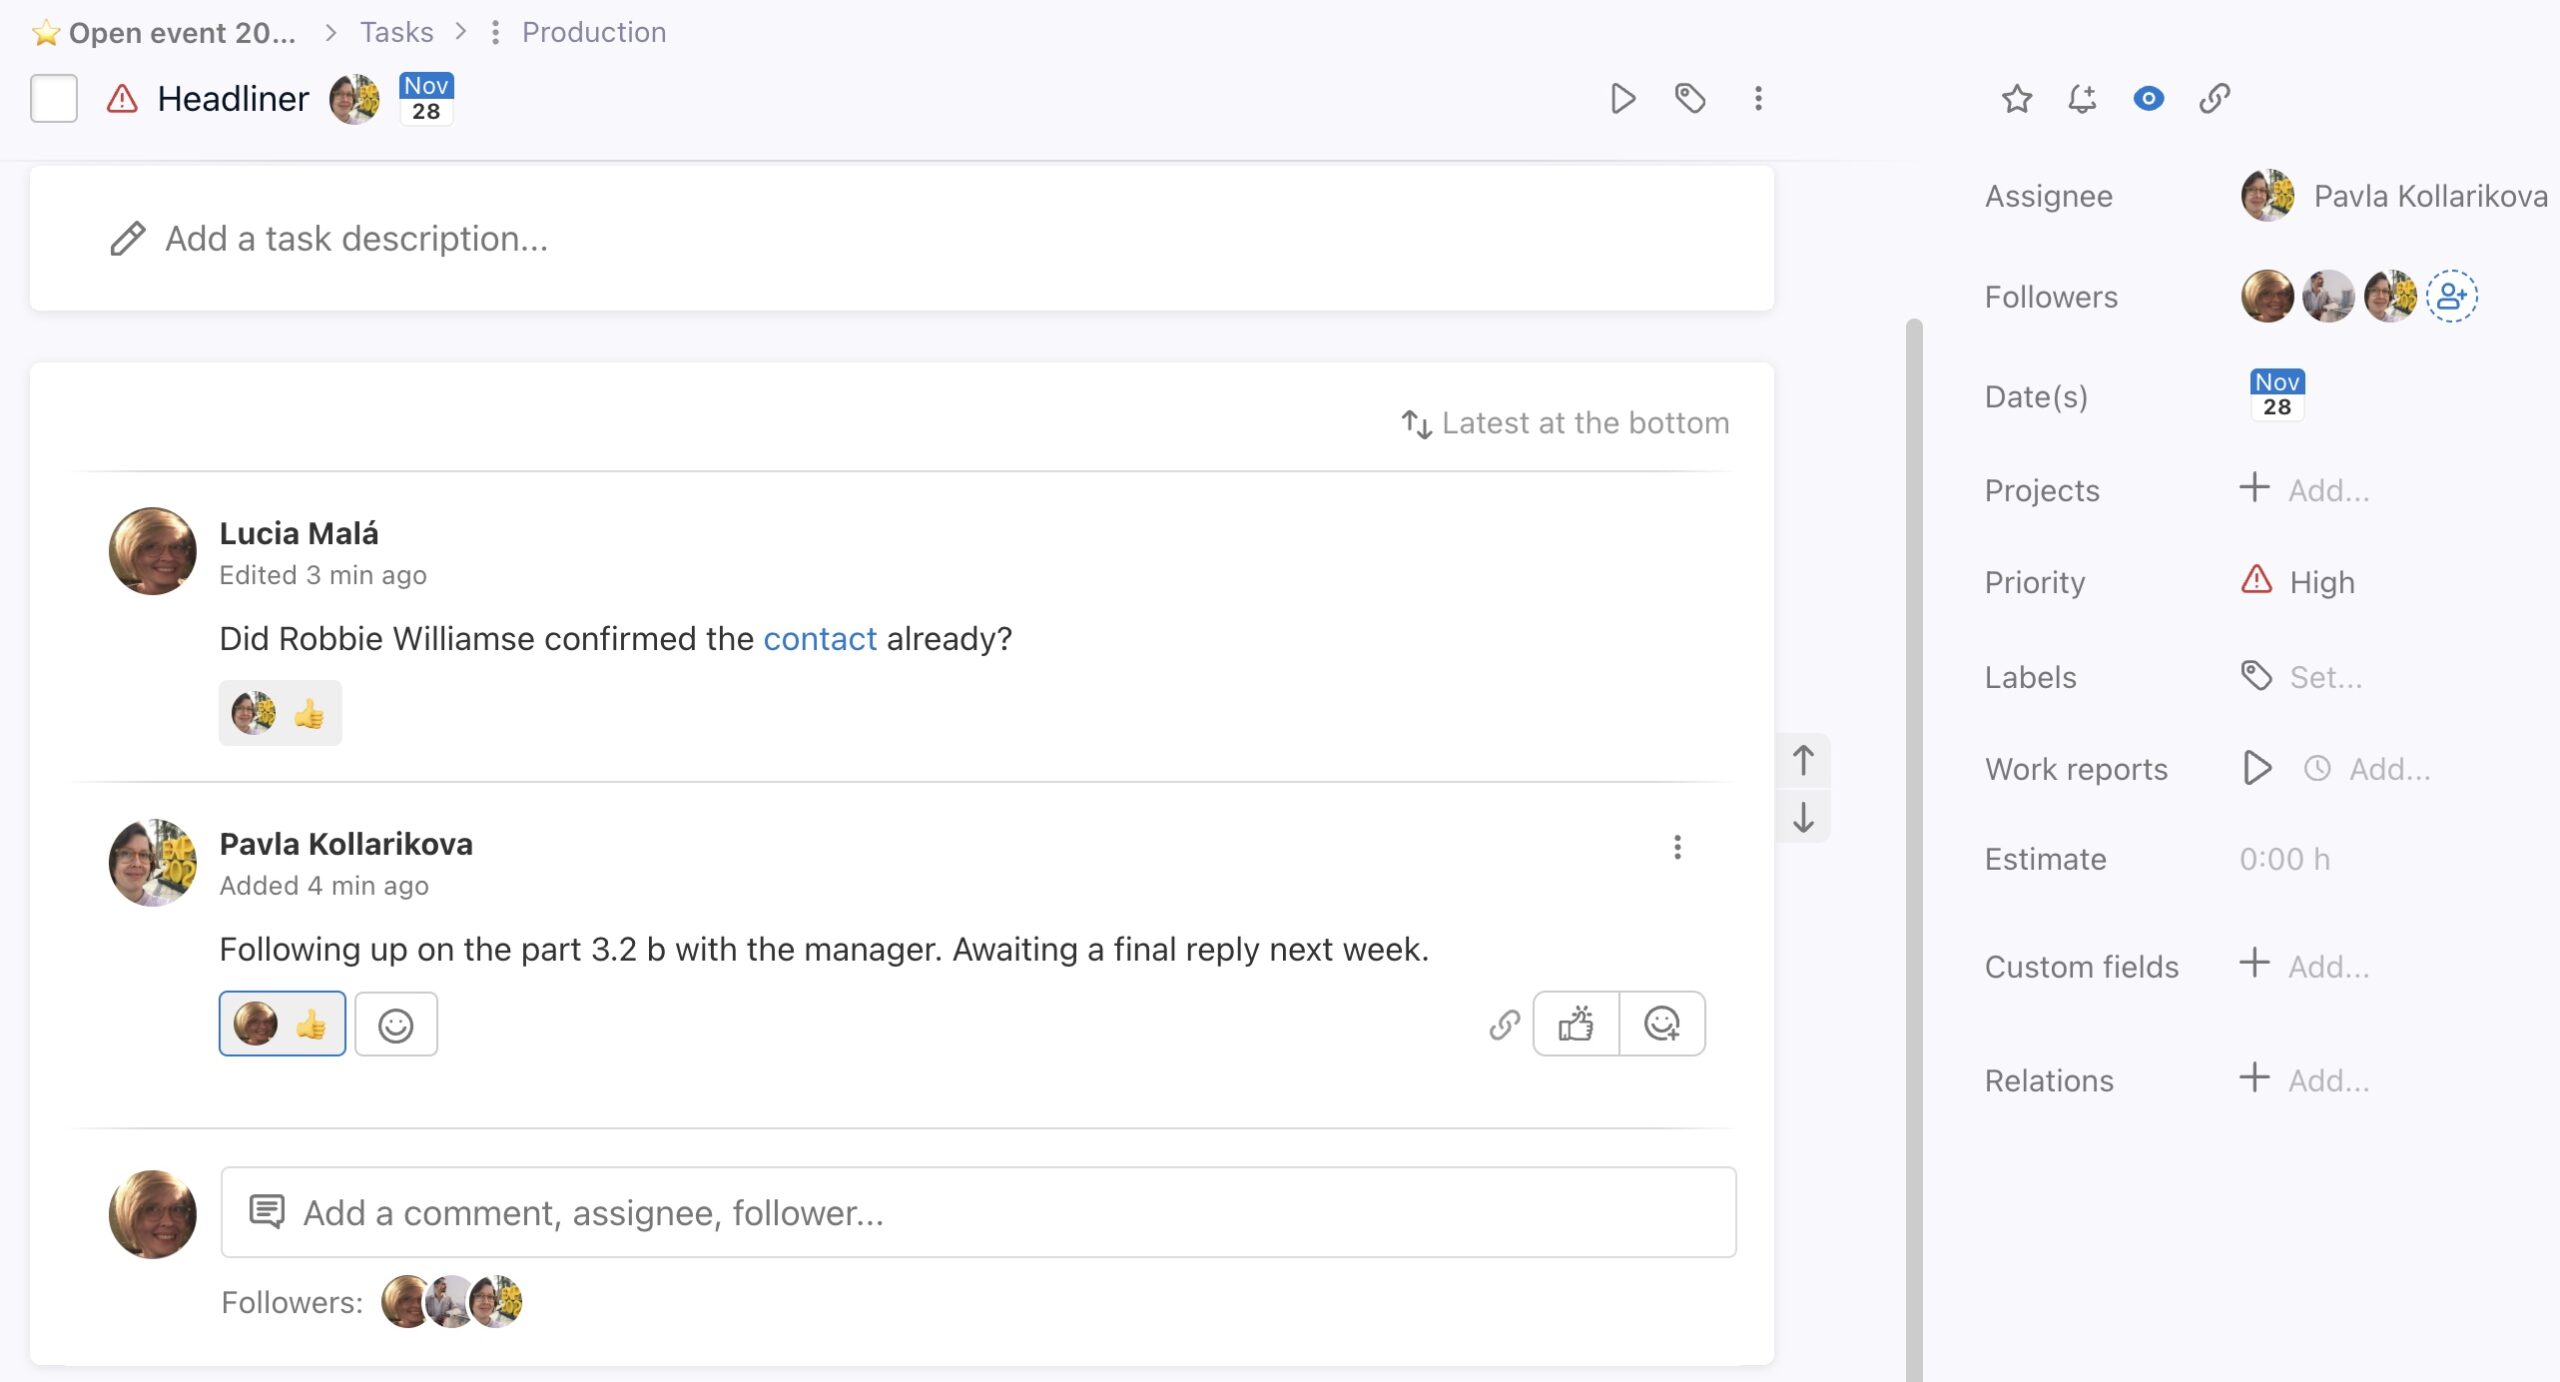This screenshot has height=1382, width=2560.
Task: Change comment sorting with Latest at the bottom
Action: [1565, 423]
